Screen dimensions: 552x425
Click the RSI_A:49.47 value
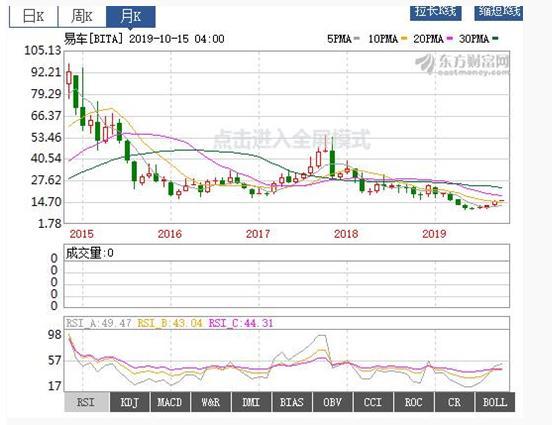pos(99,323)
